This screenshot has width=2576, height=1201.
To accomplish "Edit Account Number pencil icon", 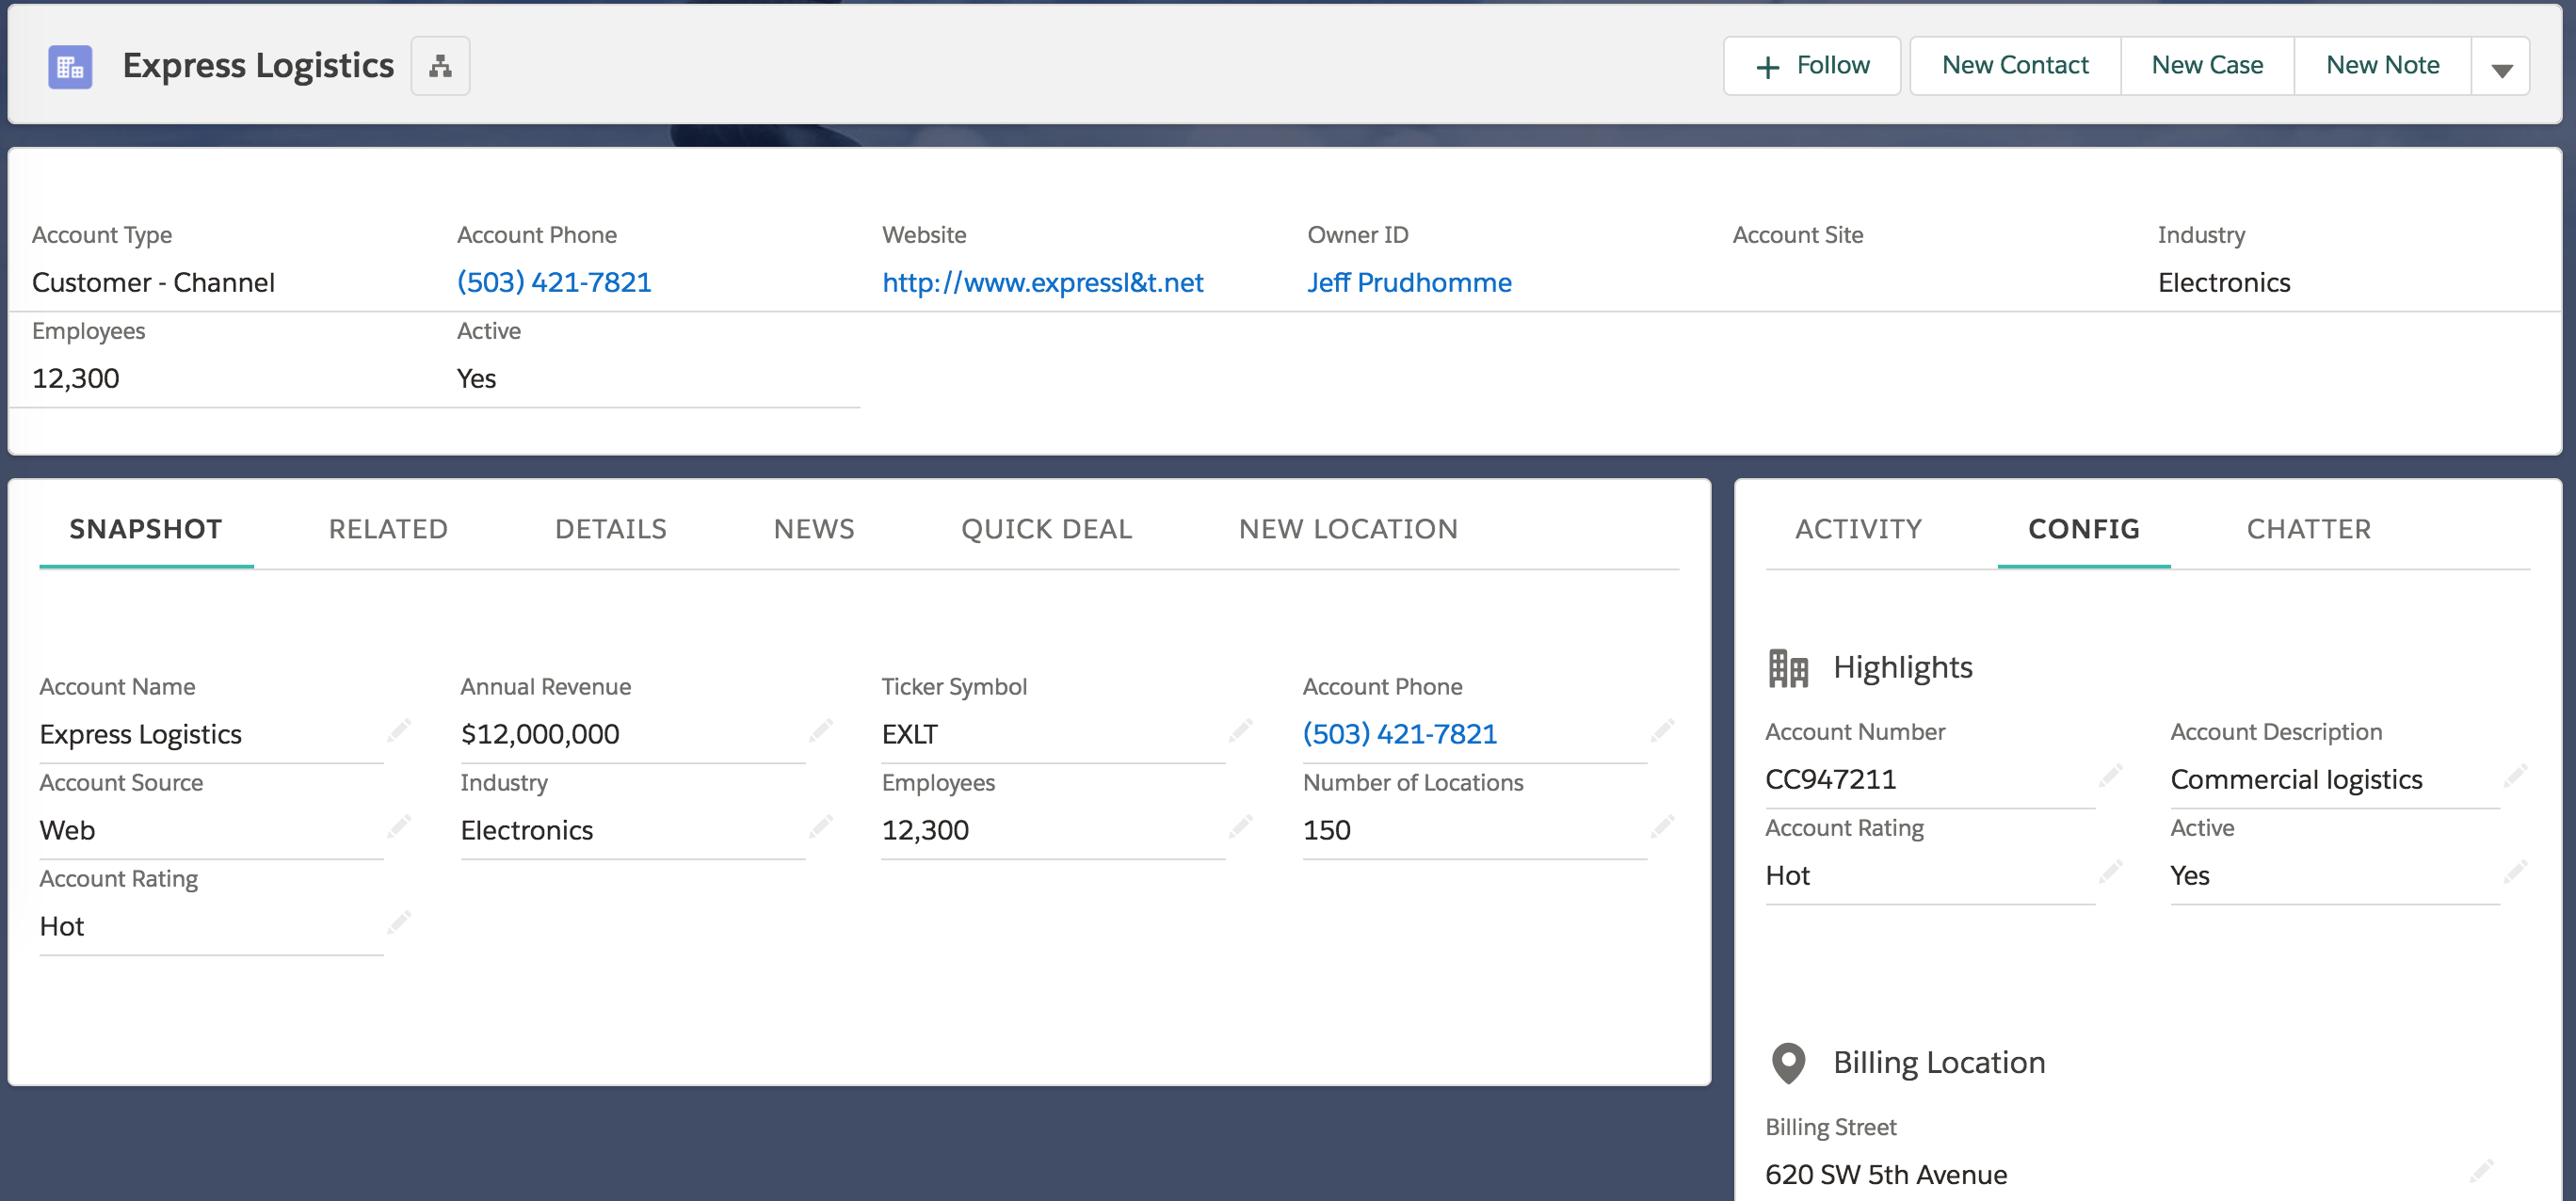I will [2110, 776].
